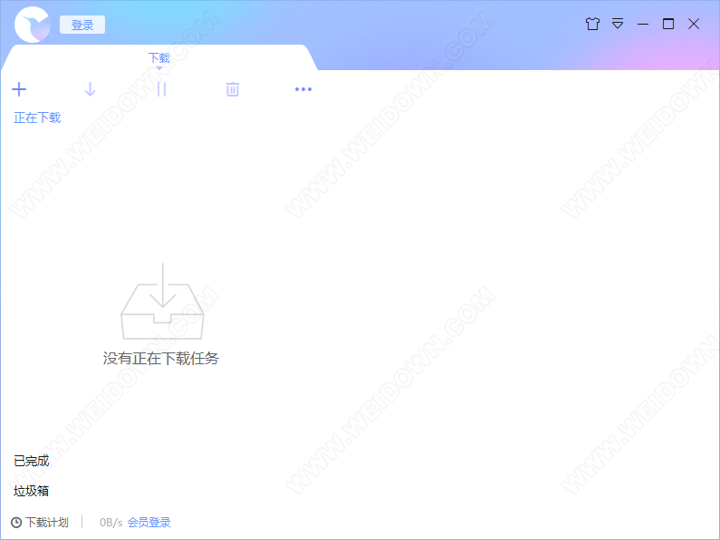Image resolution: width=720 pixels, height=540 pixels.
Task: Click the empty download inbox illustration
Action: [161, 301]
